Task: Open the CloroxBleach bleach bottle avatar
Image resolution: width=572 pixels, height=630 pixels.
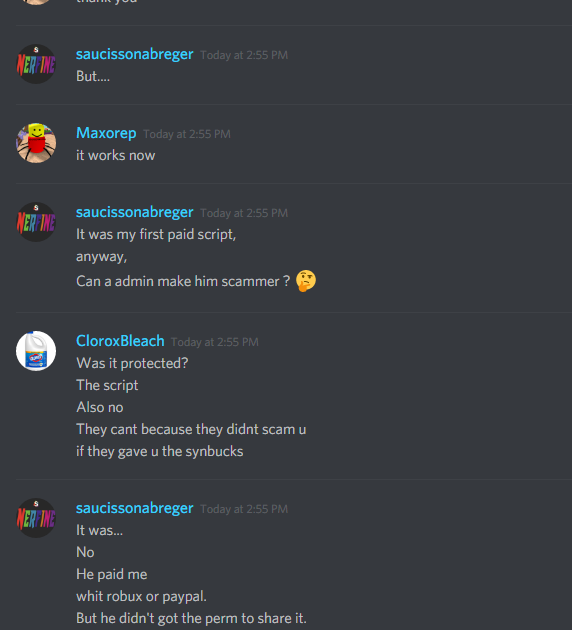Action: (36, 351)
